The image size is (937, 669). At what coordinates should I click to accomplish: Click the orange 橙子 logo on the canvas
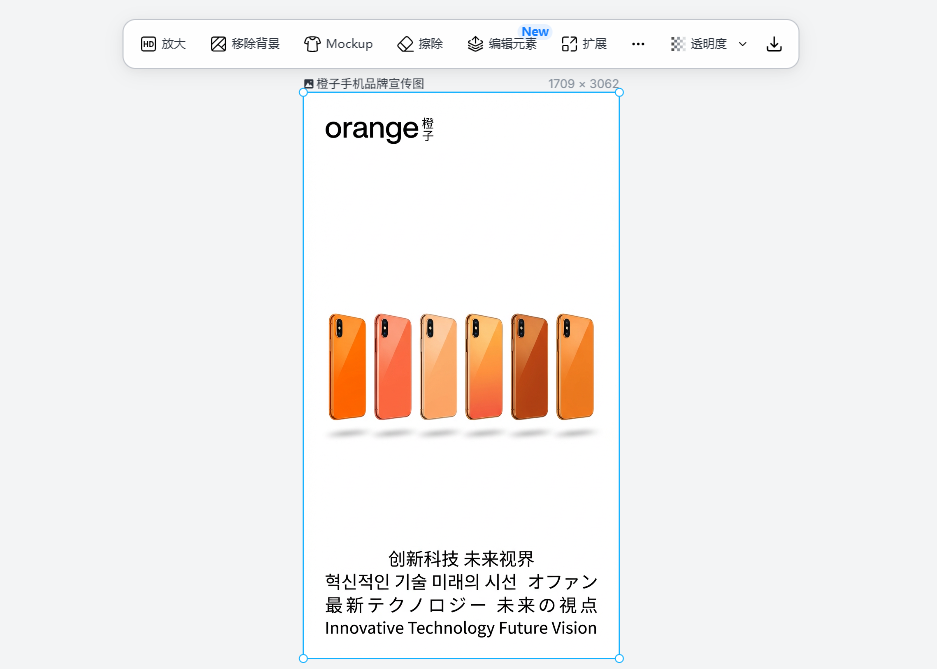pyautogui.click(x=379, y=129)
